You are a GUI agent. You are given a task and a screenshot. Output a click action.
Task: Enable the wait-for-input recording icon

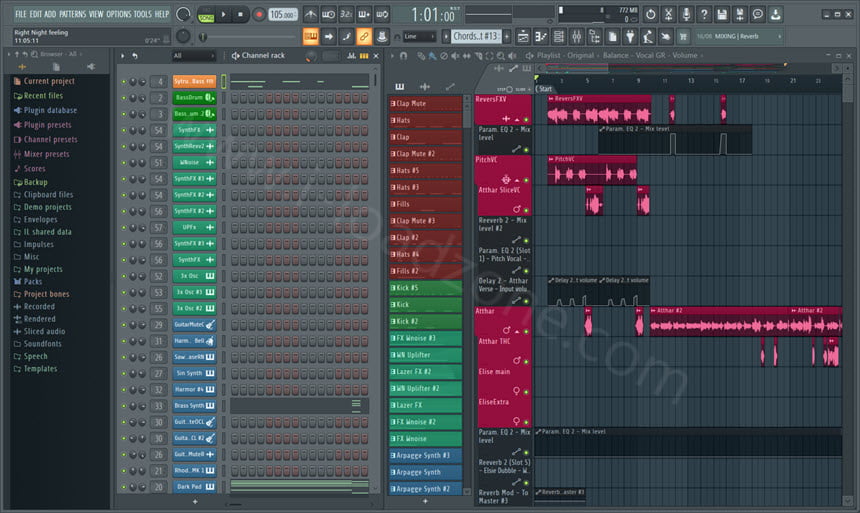pyautogui.click(x=328, y=15)
